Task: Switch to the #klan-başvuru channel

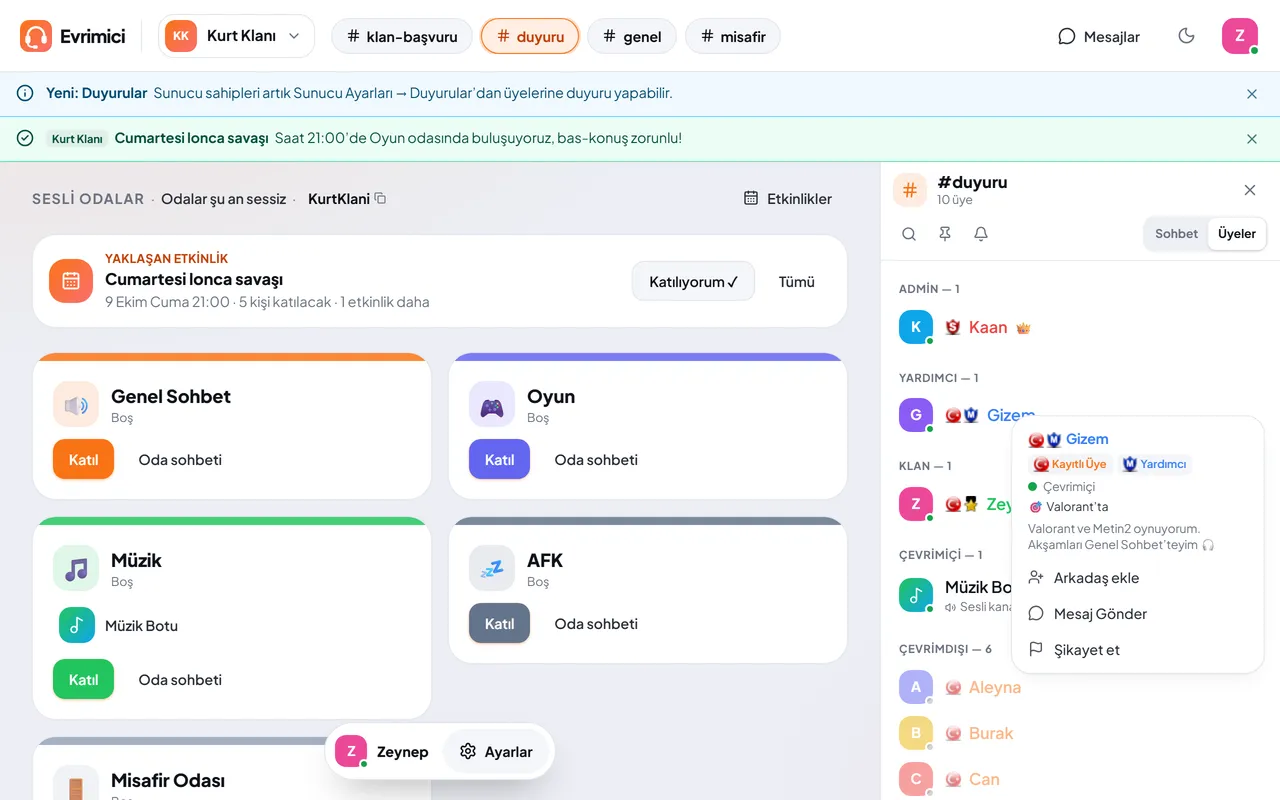Action: pyautogui.click(x=402, y=37)
